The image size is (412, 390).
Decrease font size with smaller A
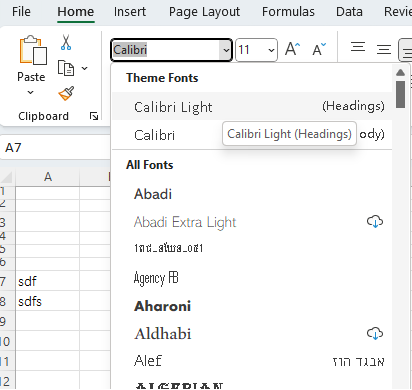319,49
